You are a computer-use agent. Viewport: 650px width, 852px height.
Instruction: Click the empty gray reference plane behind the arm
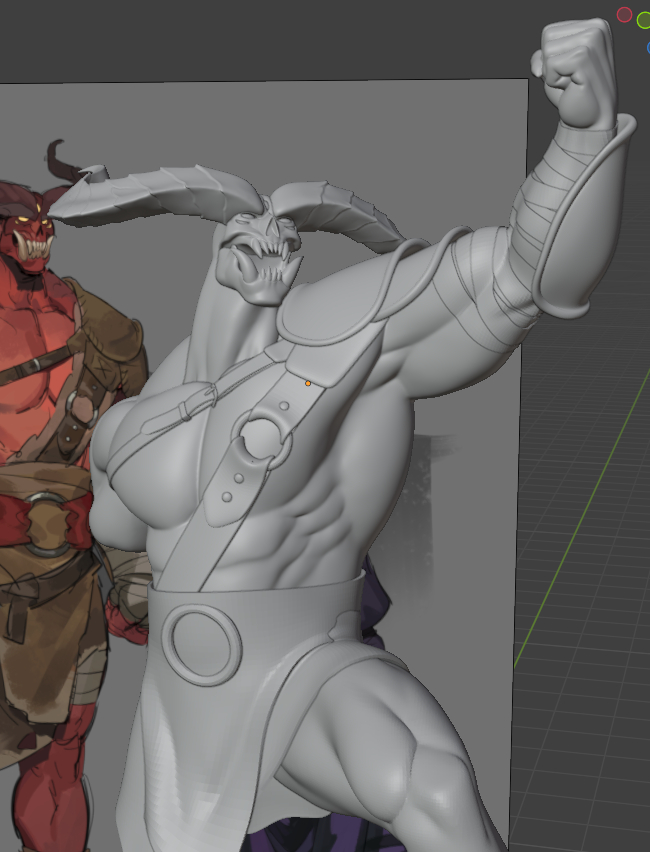point(470,500)
